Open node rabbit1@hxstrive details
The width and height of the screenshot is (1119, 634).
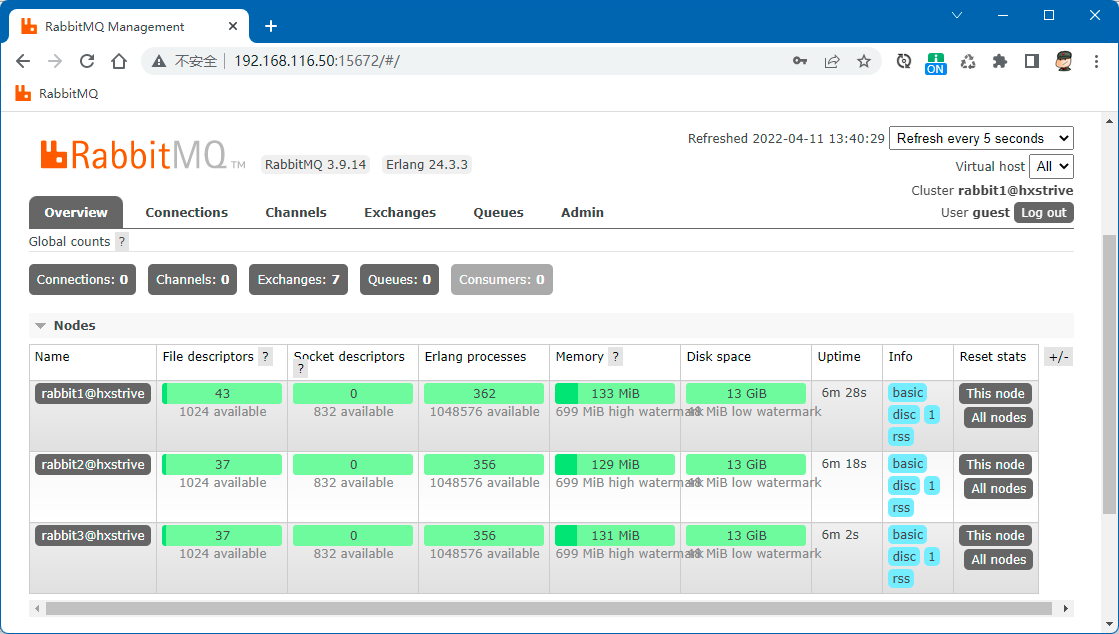click(93, 393)
